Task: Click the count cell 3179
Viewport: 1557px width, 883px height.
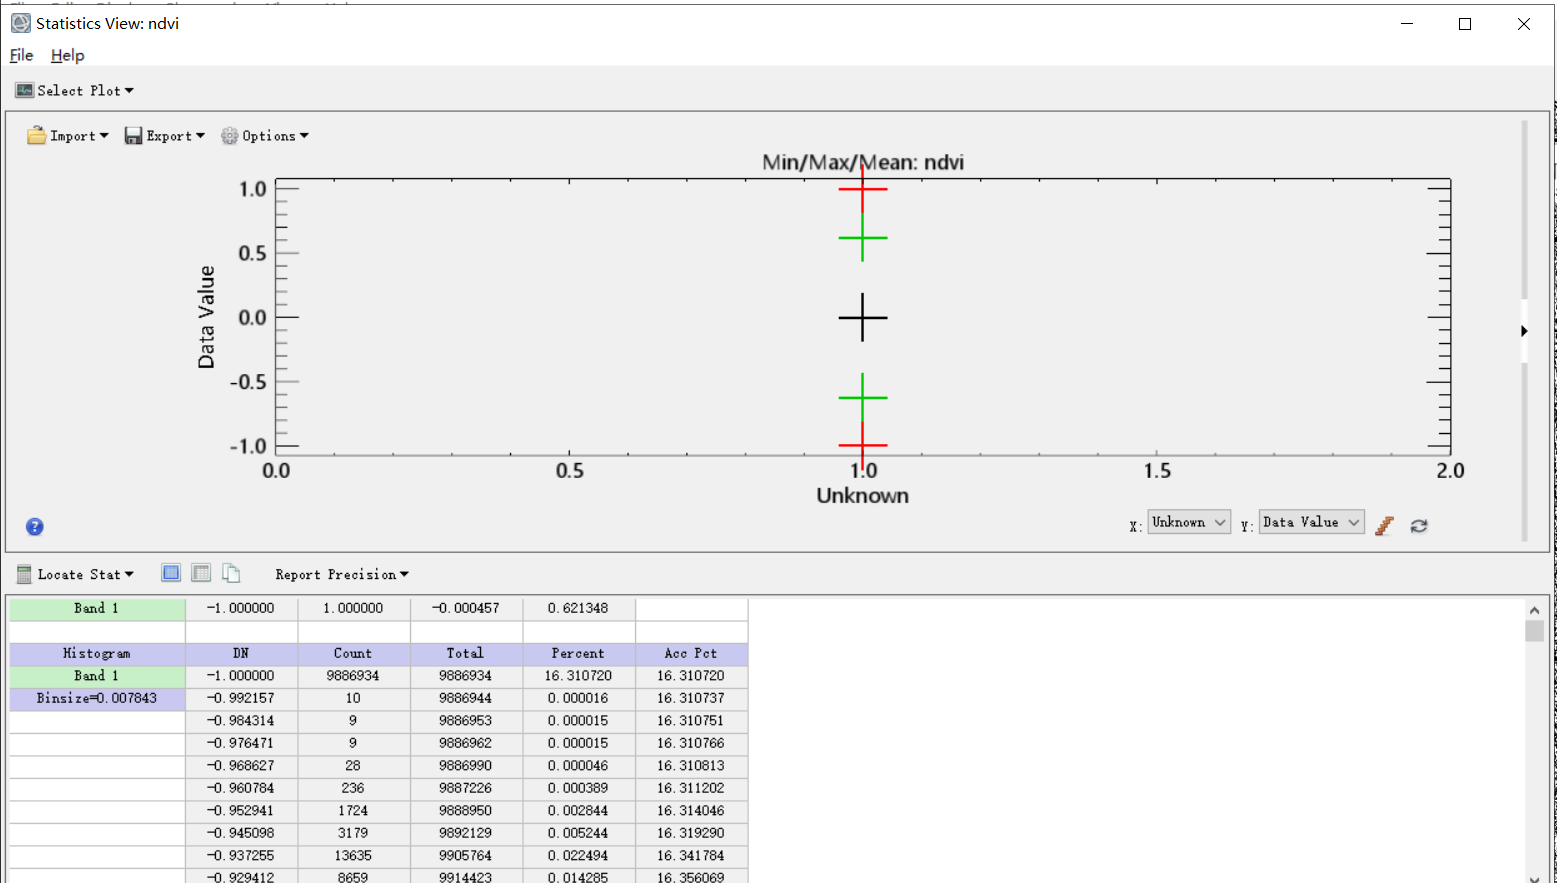Action: click(x=353, y=833)
